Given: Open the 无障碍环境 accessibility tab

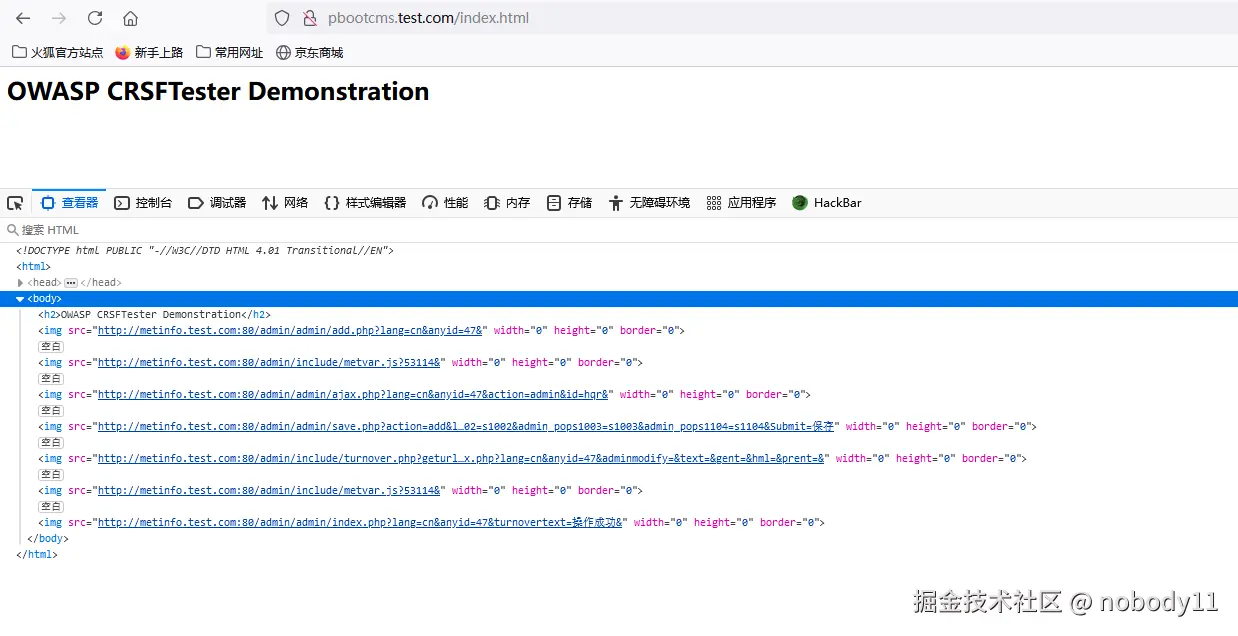Looking at the screenshot, I should tap(649, 203).
